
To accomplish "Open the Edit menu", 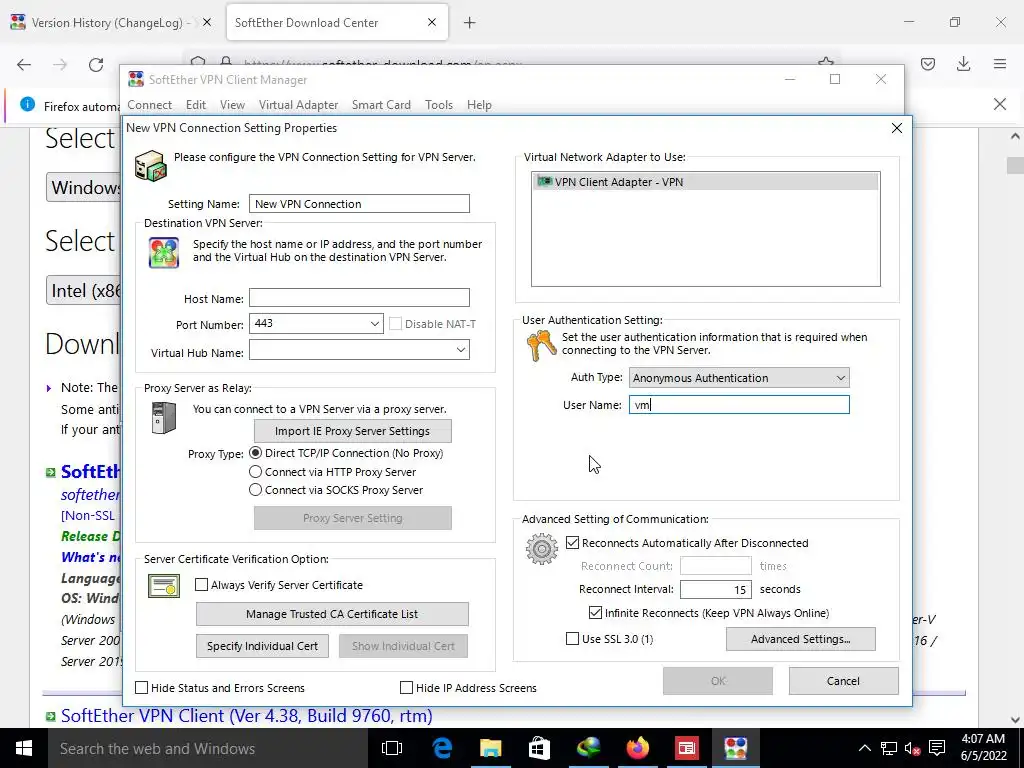I will [x=196, y=104].
